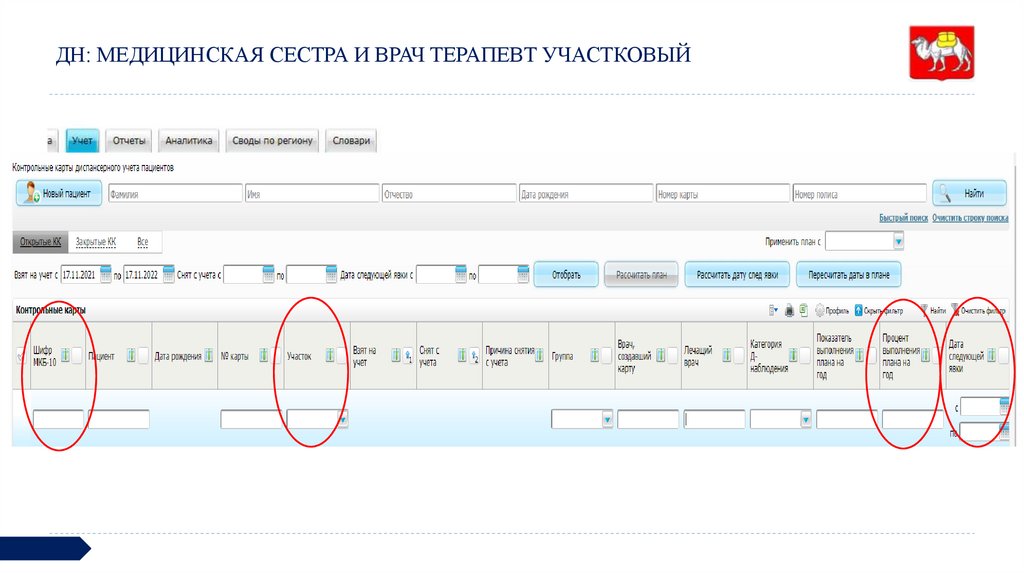Toggle checkbox in Участок column header
The image size is (1024, 574).
342,355
